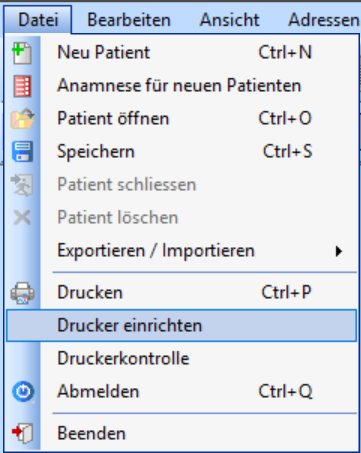Click the grey X icon beside Patient löschen
Viewport: 361px width, 453px height.
[x=22, y=218]
